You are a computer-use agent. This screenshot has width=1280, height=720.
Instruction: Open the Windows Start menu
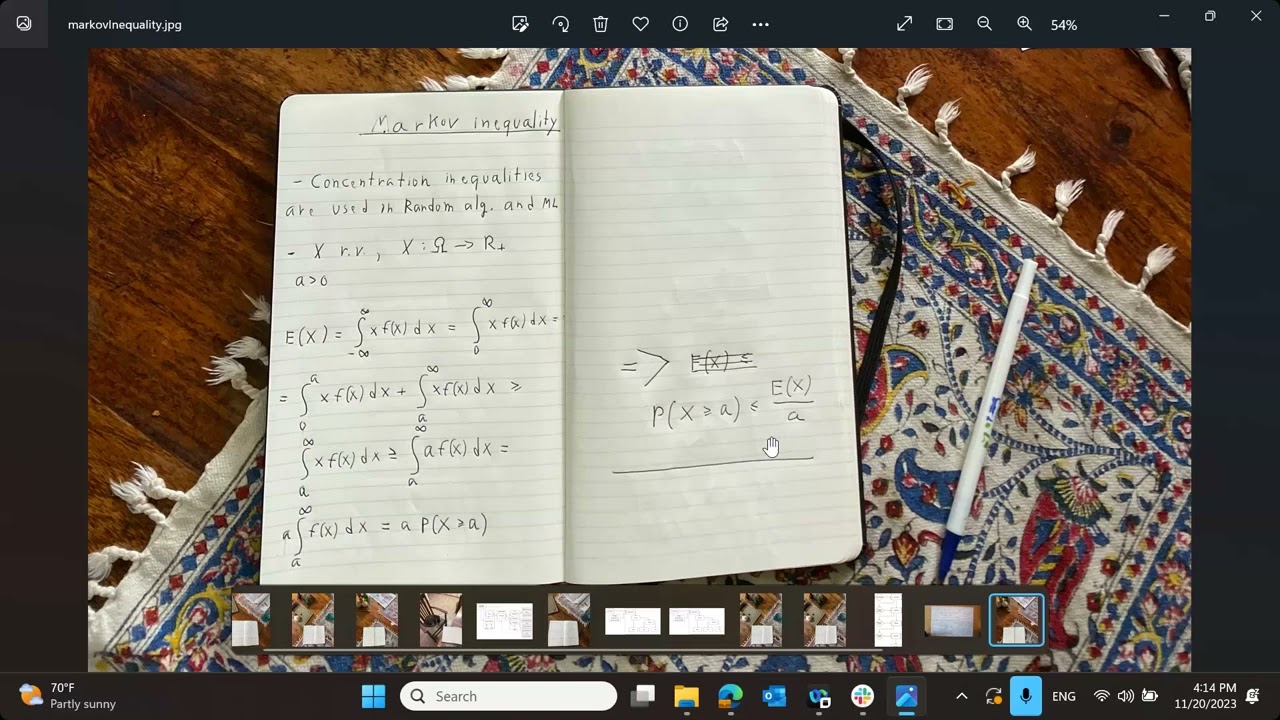click(373, 696)
